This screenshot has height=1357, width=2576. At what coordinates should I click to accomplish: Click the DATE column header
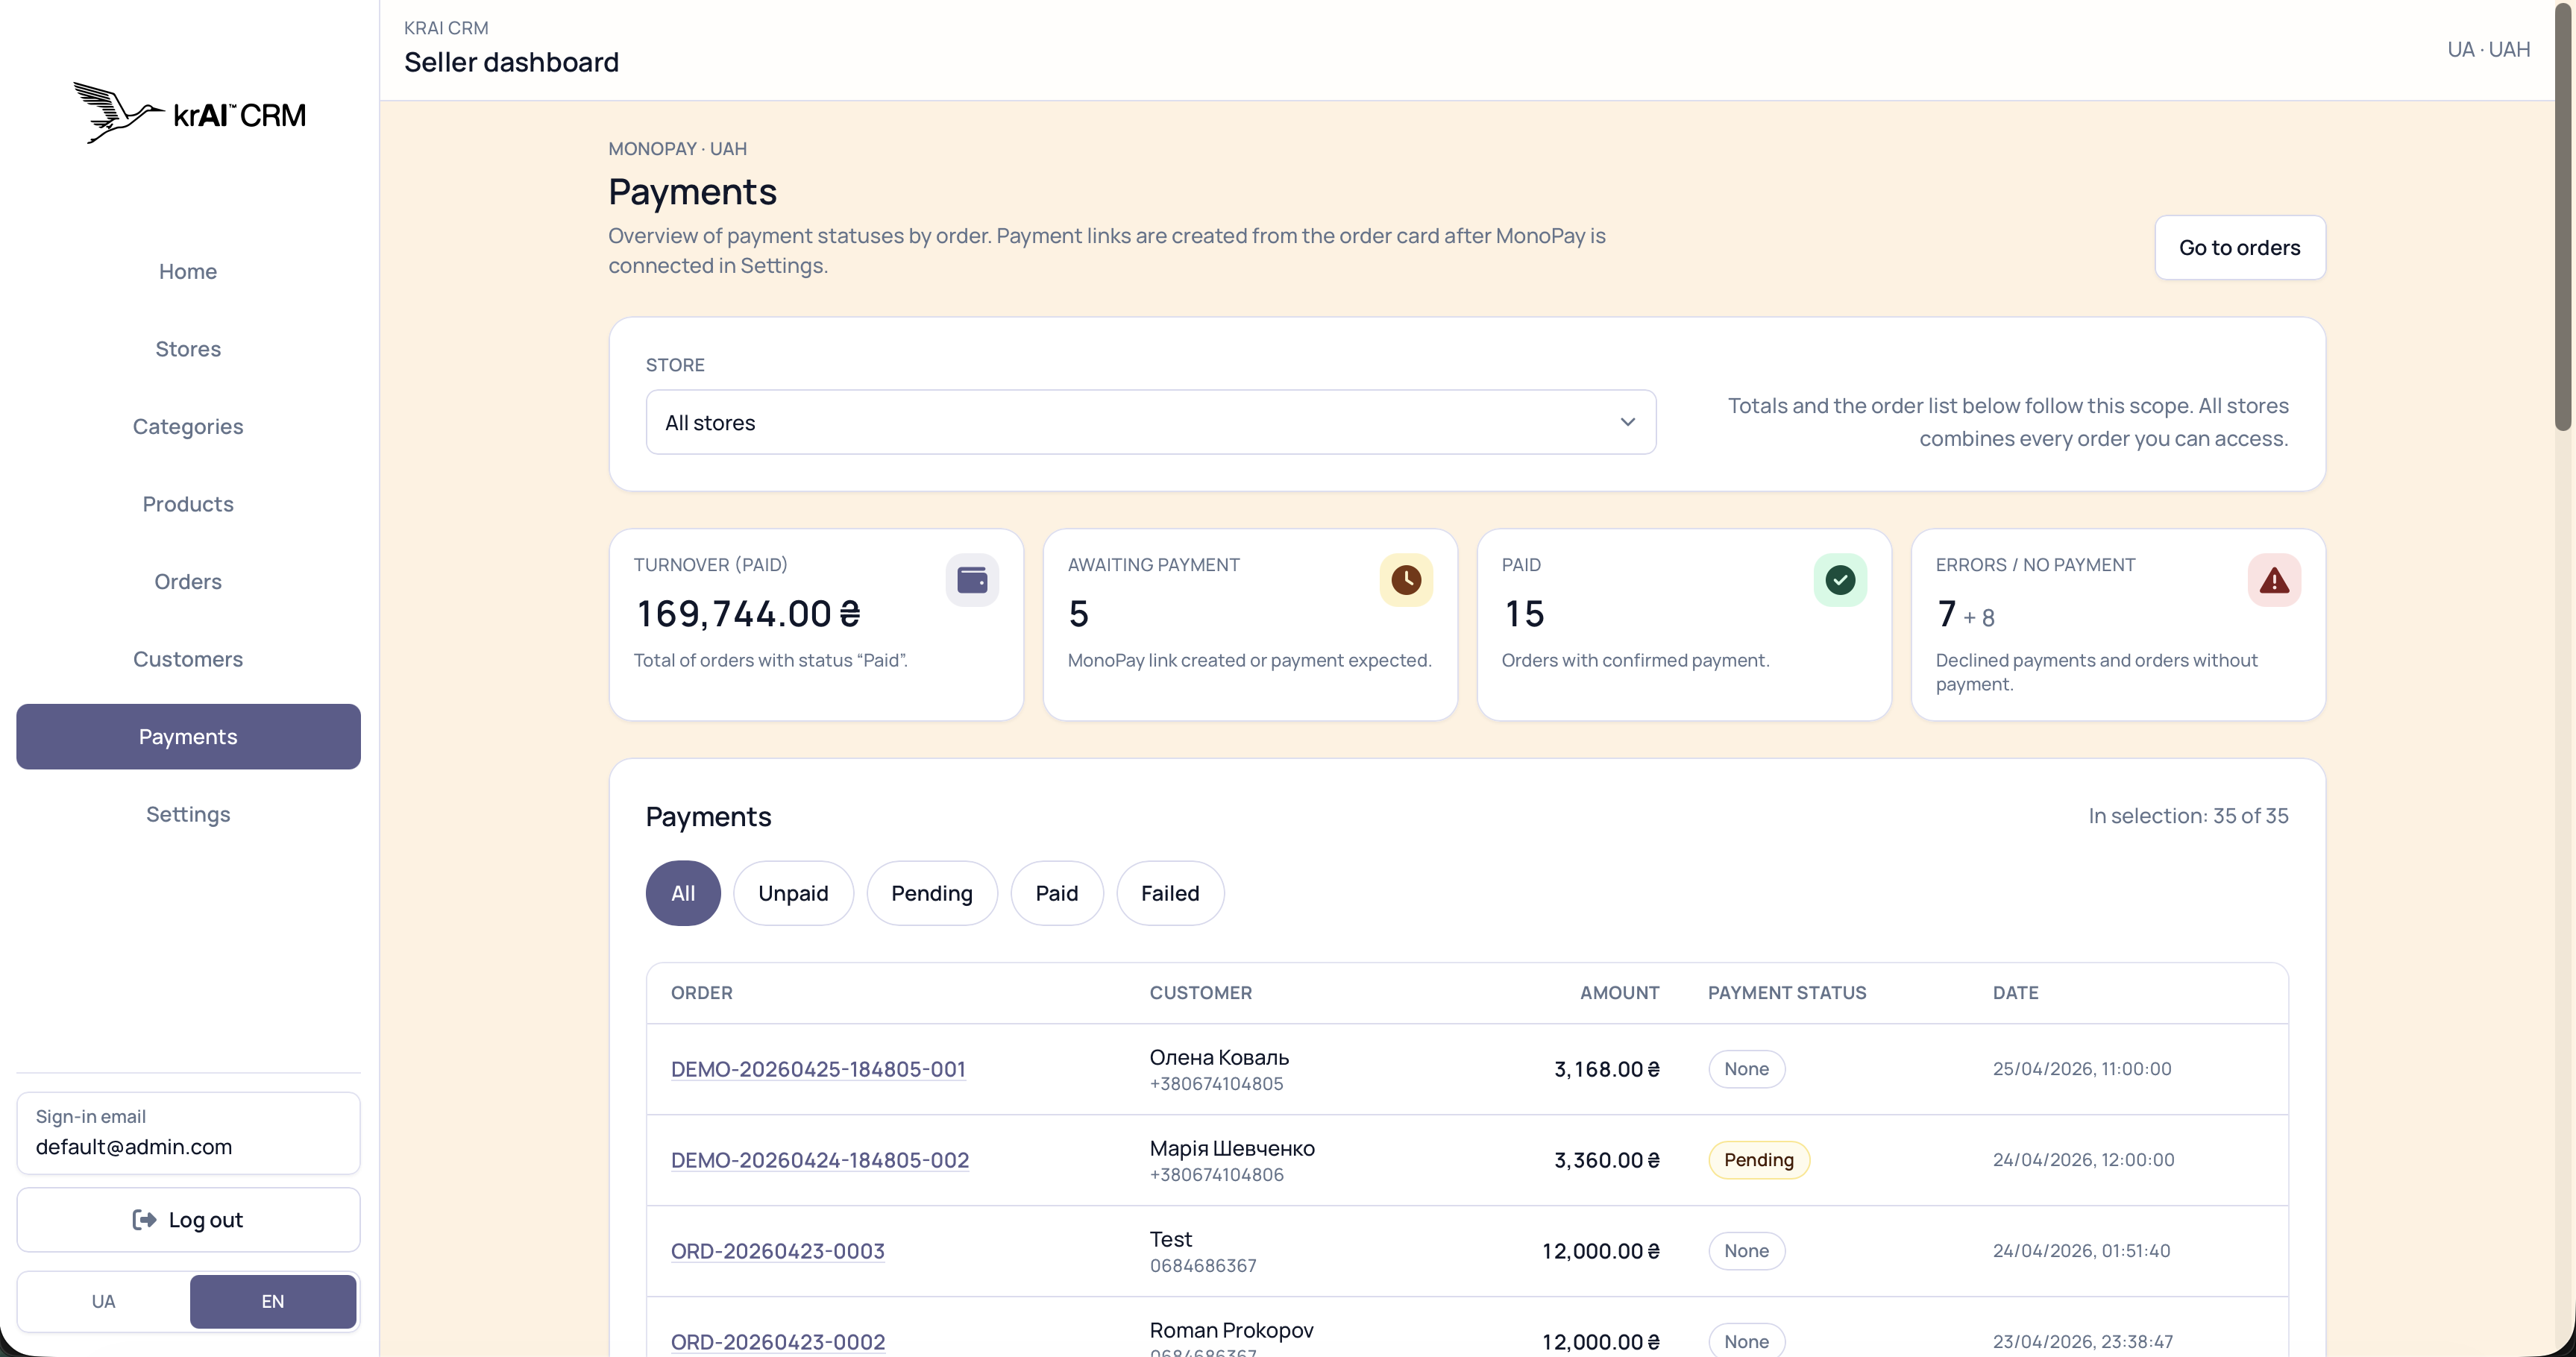point(2015,993)
